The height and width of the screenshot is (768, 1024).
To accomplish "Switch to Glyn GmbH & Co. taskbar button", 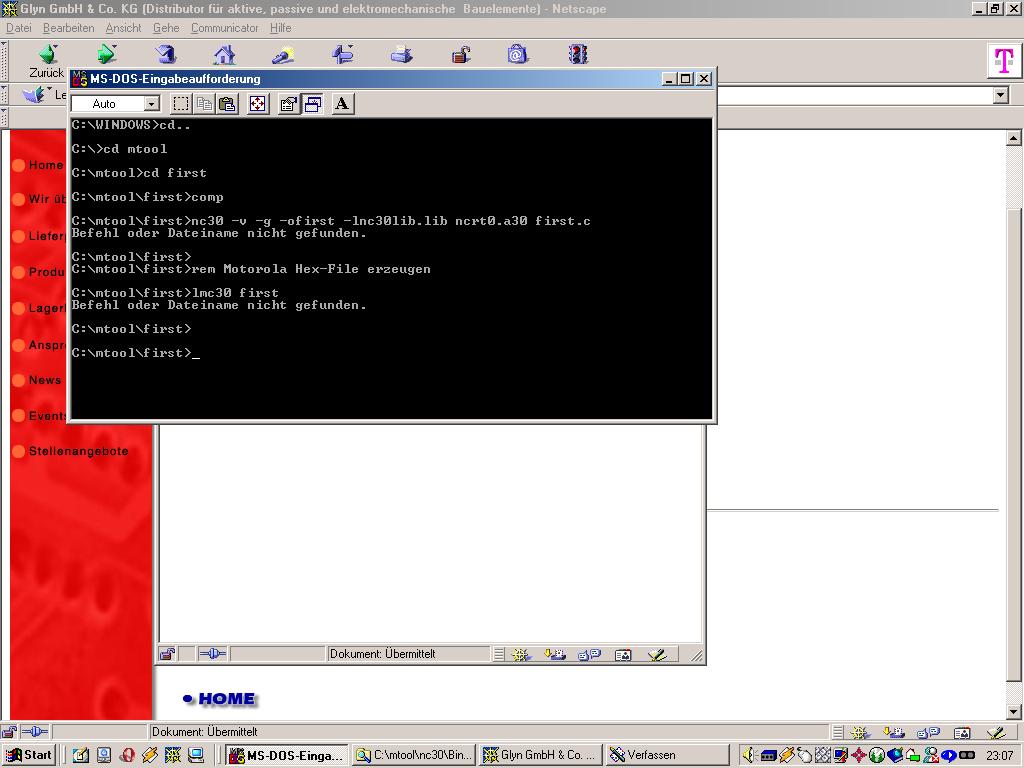I will pyautogui.click(x=539, y=755).
